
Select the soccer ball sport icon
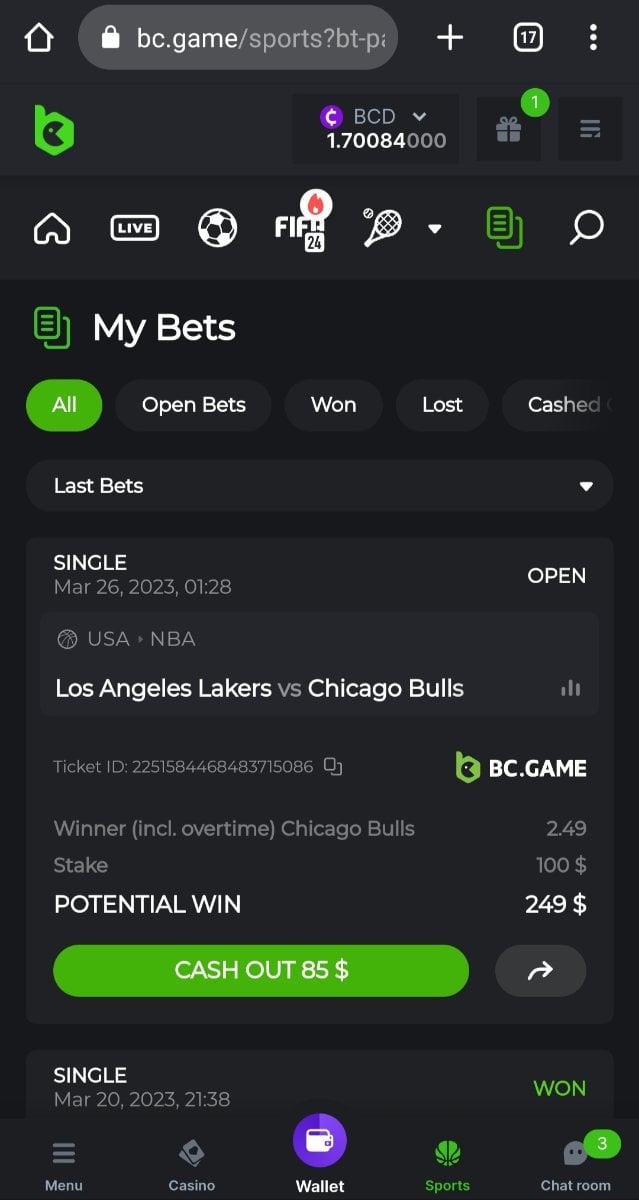(x=217, y=228)
